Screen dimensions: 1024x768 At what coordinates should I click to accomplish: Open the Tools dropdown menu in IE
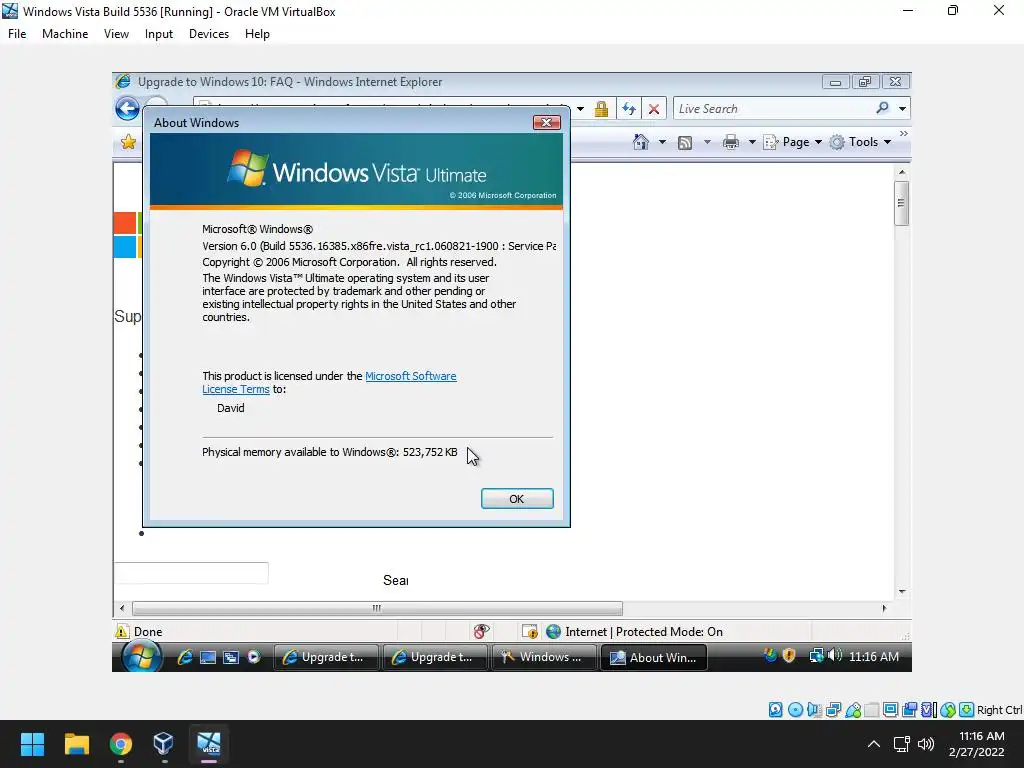pos(861,142)
